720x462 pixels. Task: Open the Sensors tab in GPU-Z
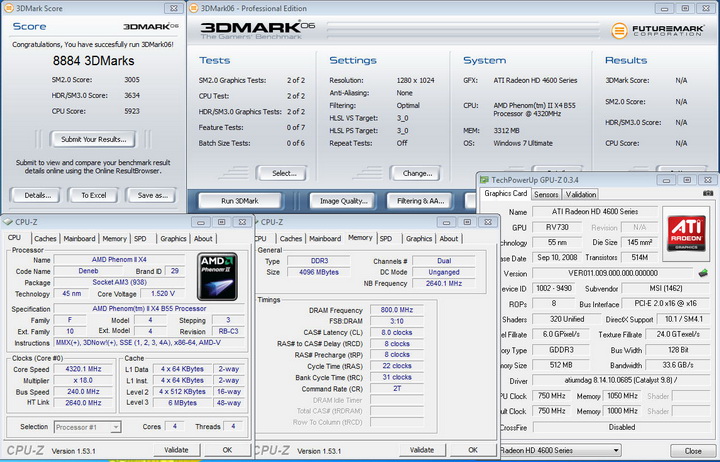tap(546, 194)
